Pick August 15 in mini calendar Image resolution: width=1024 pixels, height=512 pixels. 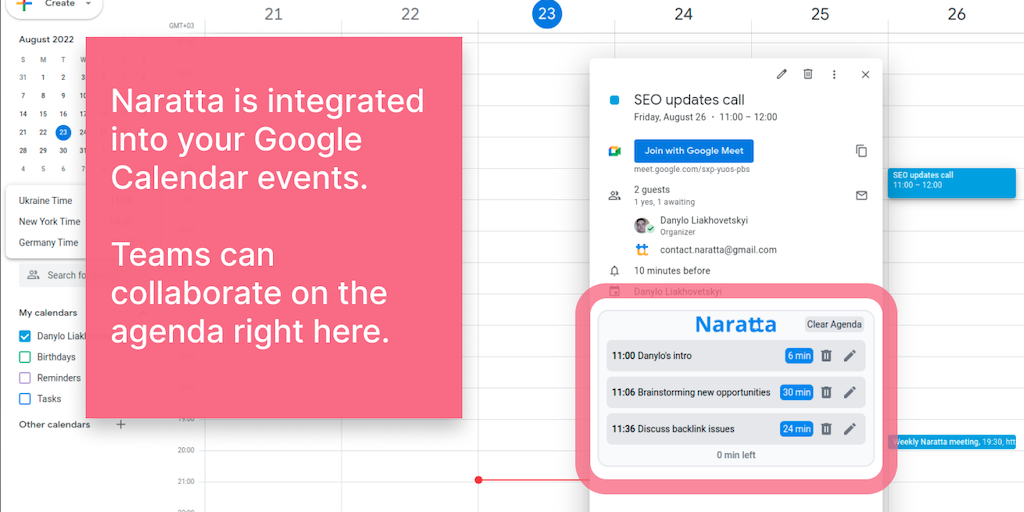click(43, 114)
